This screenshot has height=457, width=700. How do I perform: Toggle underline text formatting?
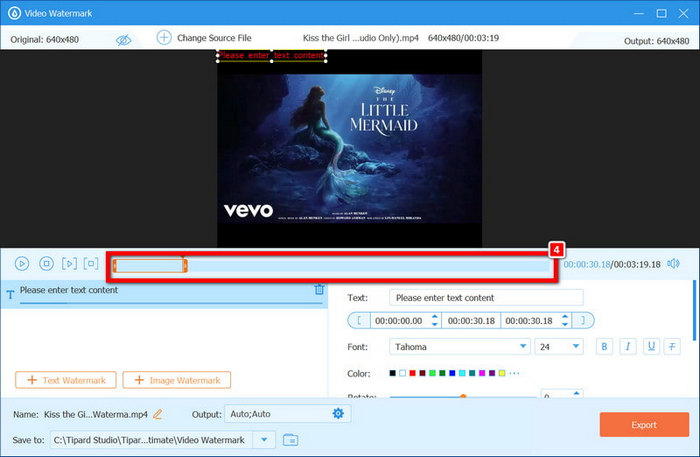pos(651,347)
